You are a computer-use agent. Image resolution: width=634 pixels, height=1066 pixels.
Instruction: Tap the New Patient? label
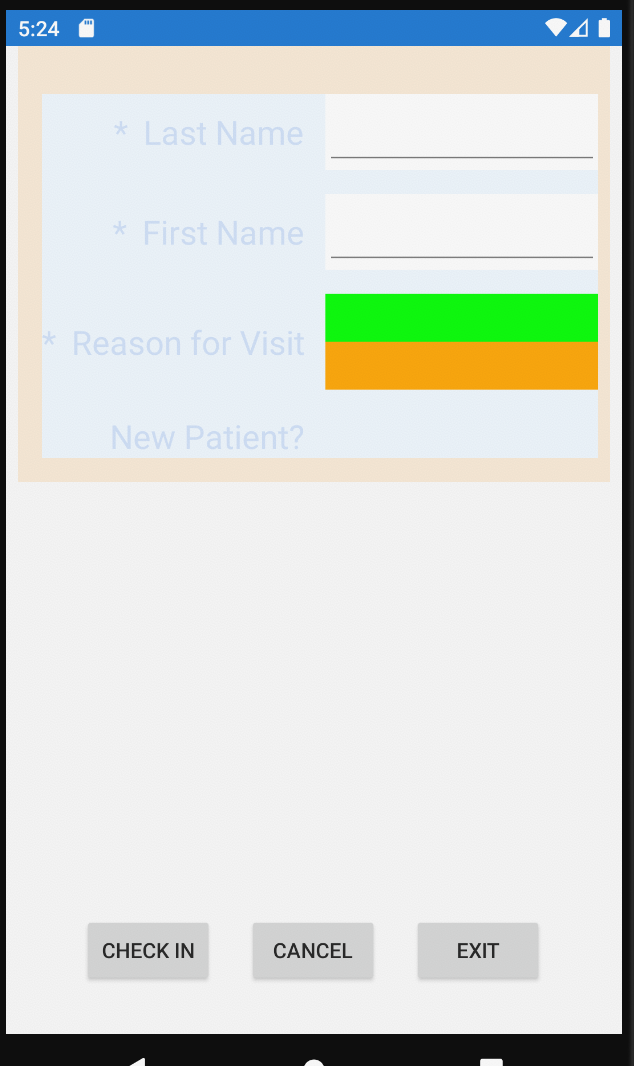click(x=206, y=437)
